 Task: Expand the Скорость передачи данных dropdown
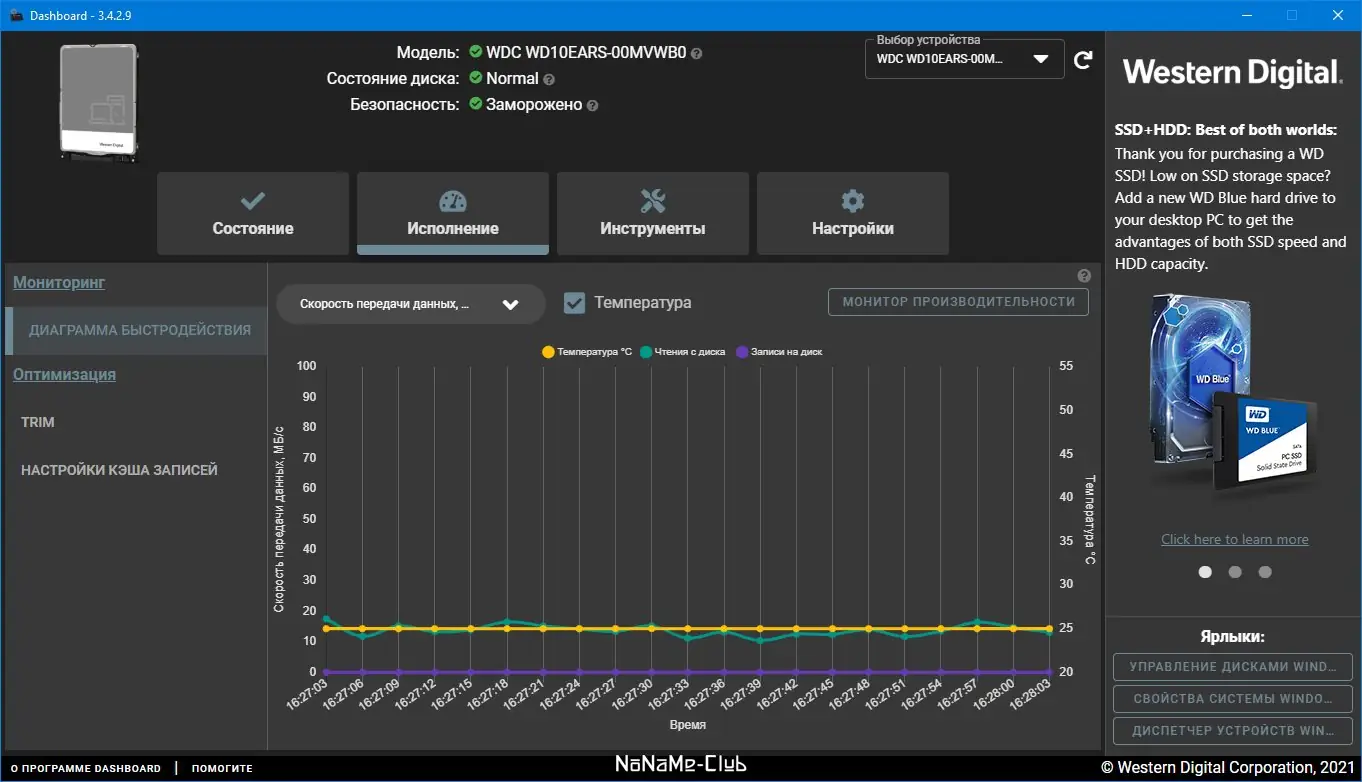pyautogui.click(x=410, y=304)
